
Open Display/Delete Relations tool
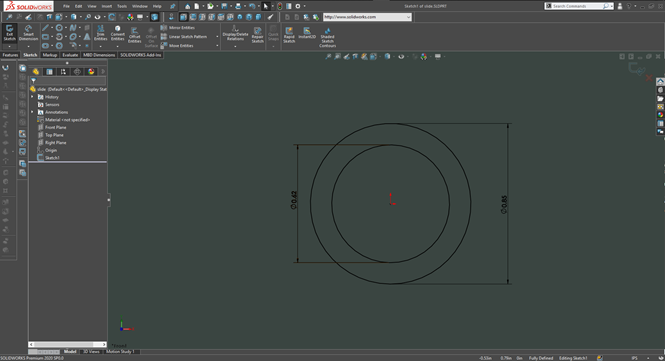click(x=235, y=33)
